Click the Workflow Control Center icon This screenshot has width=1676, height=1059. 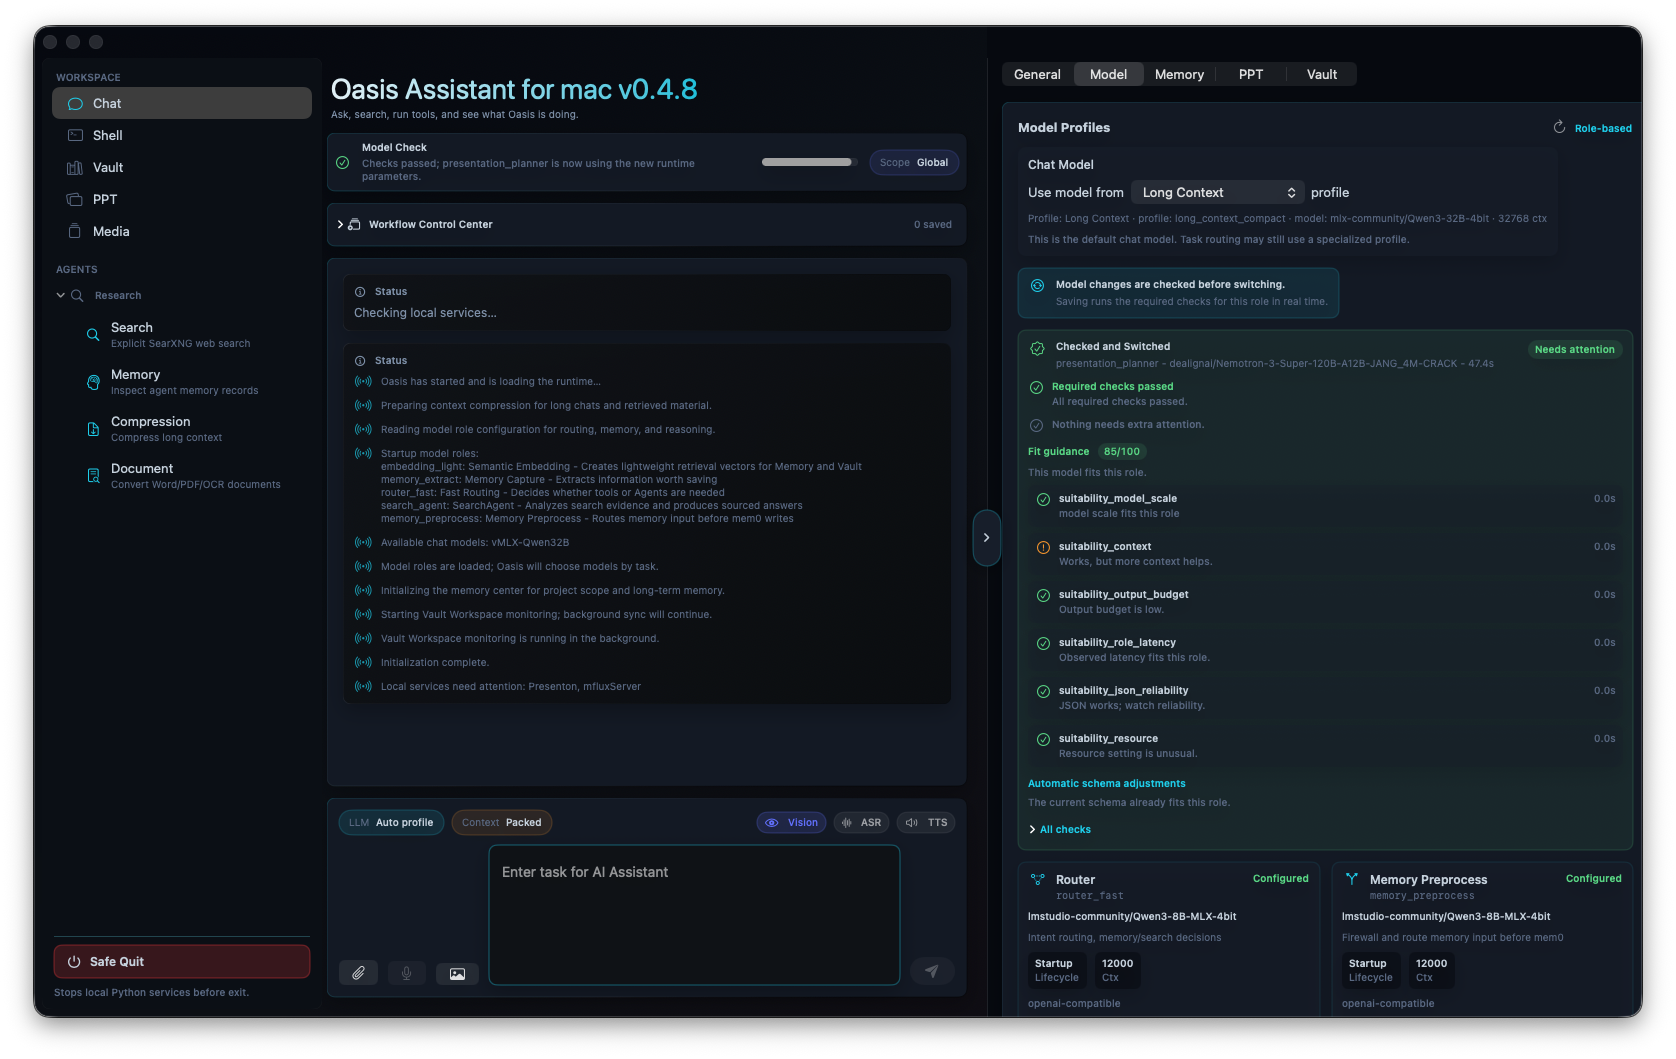pos(354,224)
